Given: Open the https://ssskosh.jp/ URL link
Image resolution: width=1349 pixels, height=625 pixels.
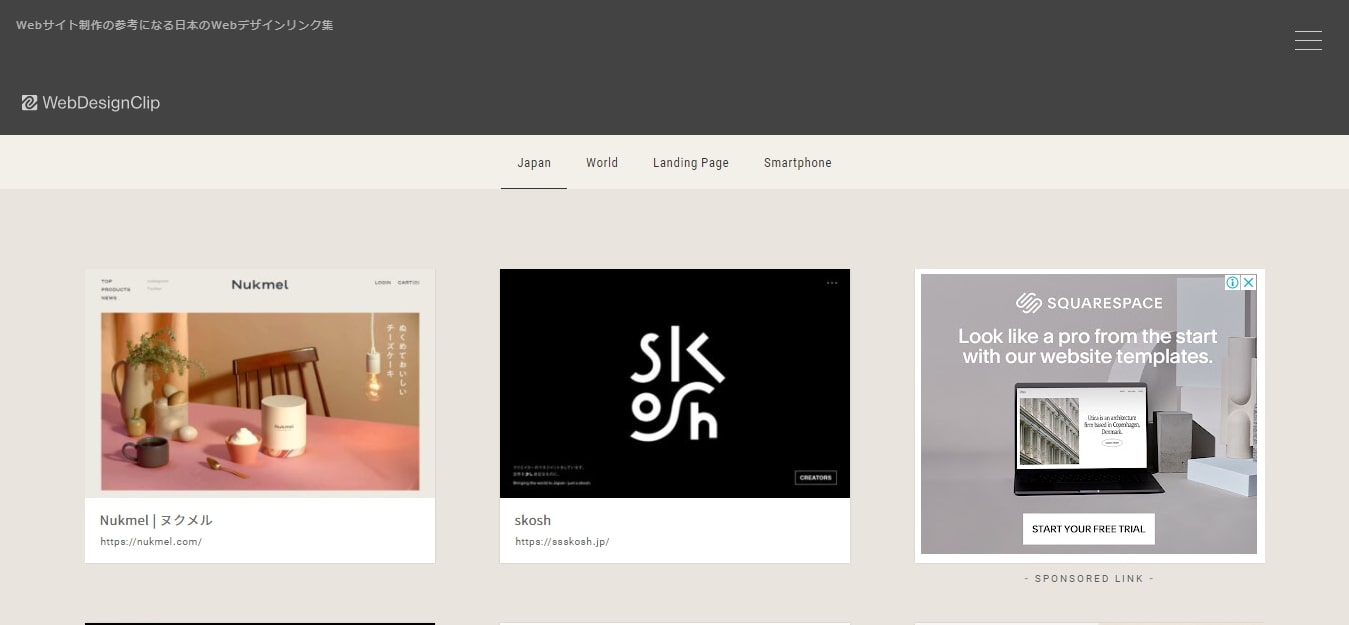Looking at the screenshot, I should [x=562, y=542].
